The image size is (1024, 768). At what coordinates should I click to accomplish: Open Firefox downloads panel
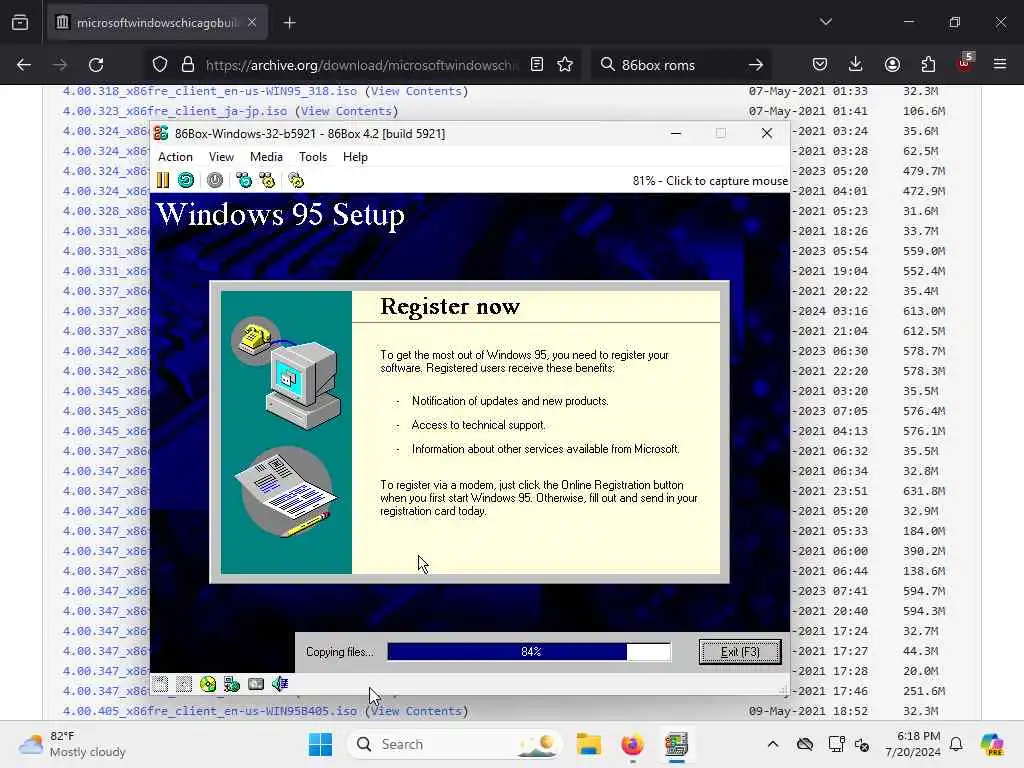click(x=856, y=65)
